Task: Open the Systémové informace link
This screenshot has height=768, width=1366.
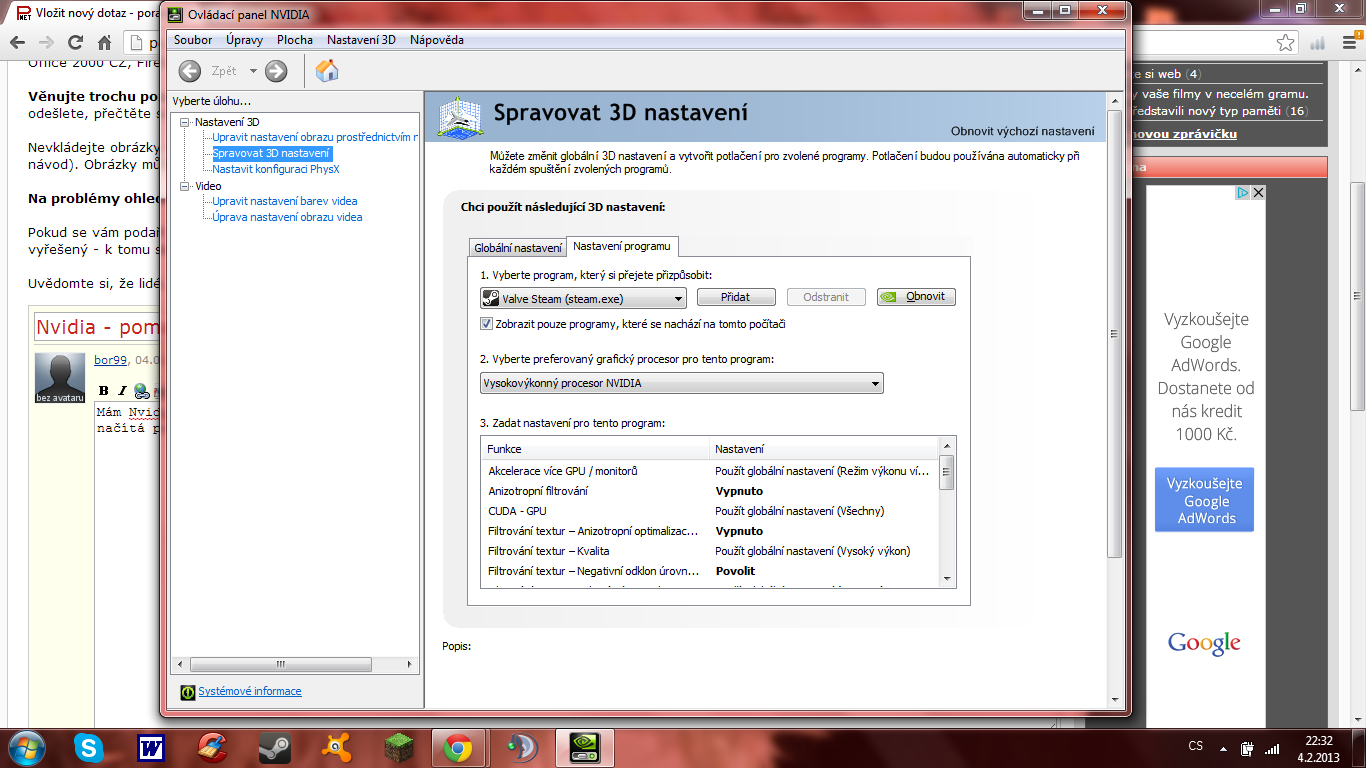Action: click(x=250, y=691)
